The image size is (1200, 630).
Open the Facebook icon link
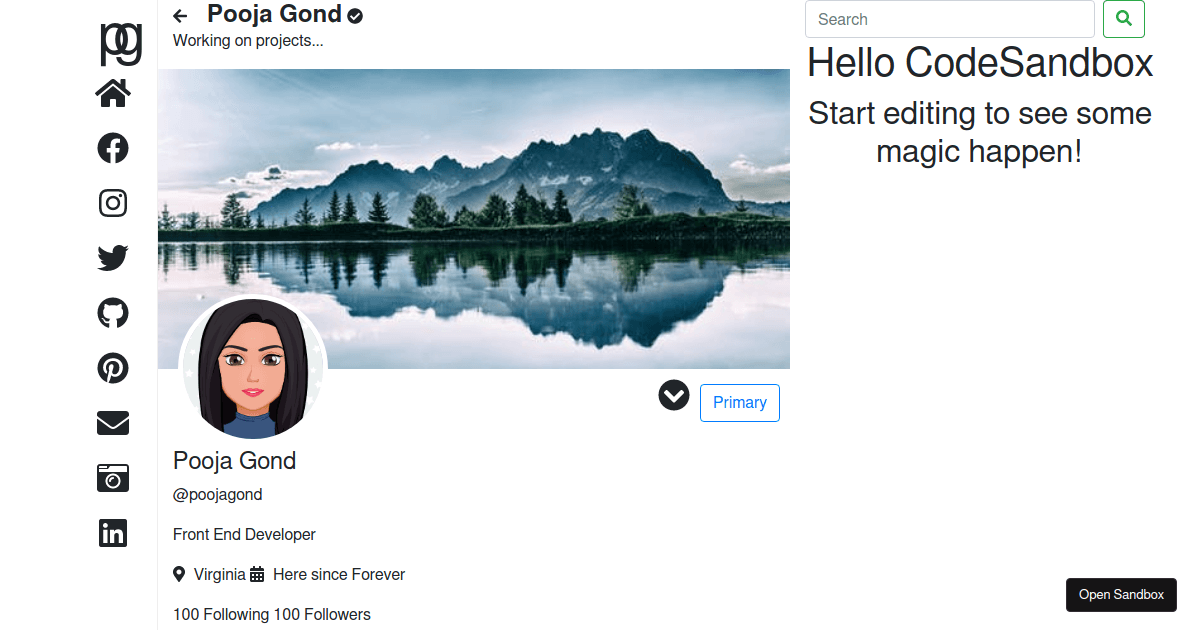pos(113,148)
